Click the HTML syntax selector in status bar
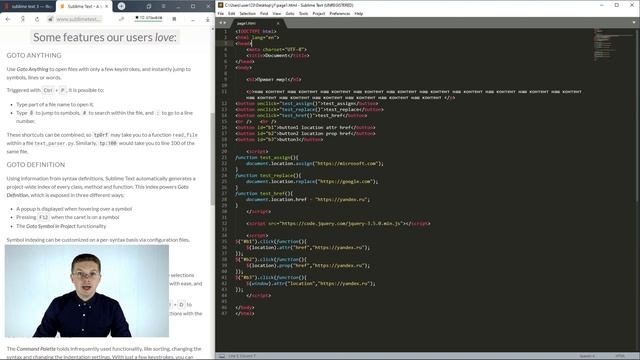 [x=620, y=356]
